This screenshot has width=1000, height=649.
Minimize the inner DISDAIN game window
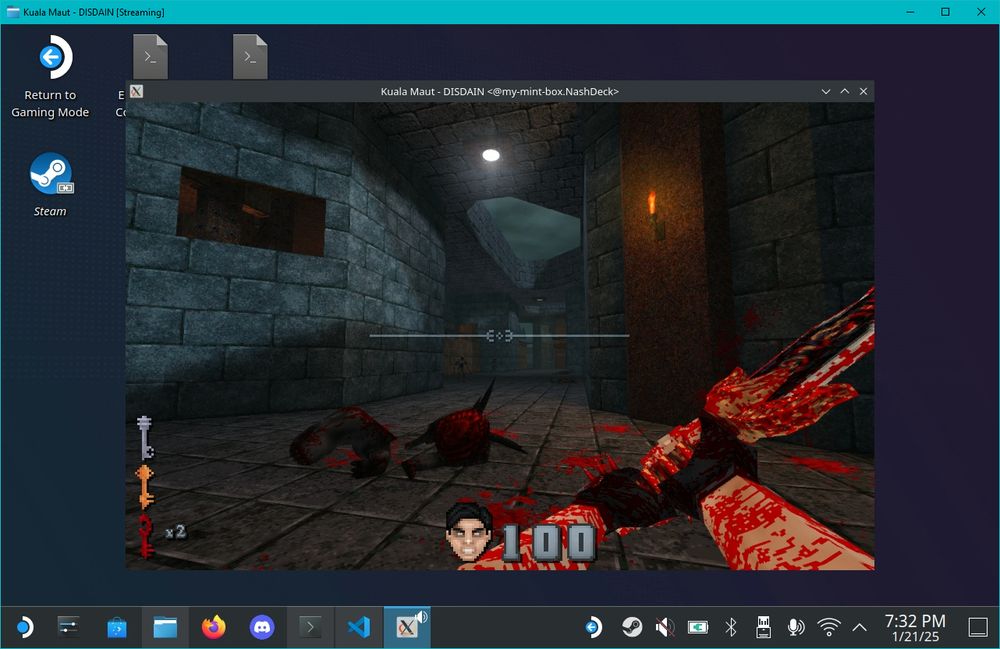(826, 91)
